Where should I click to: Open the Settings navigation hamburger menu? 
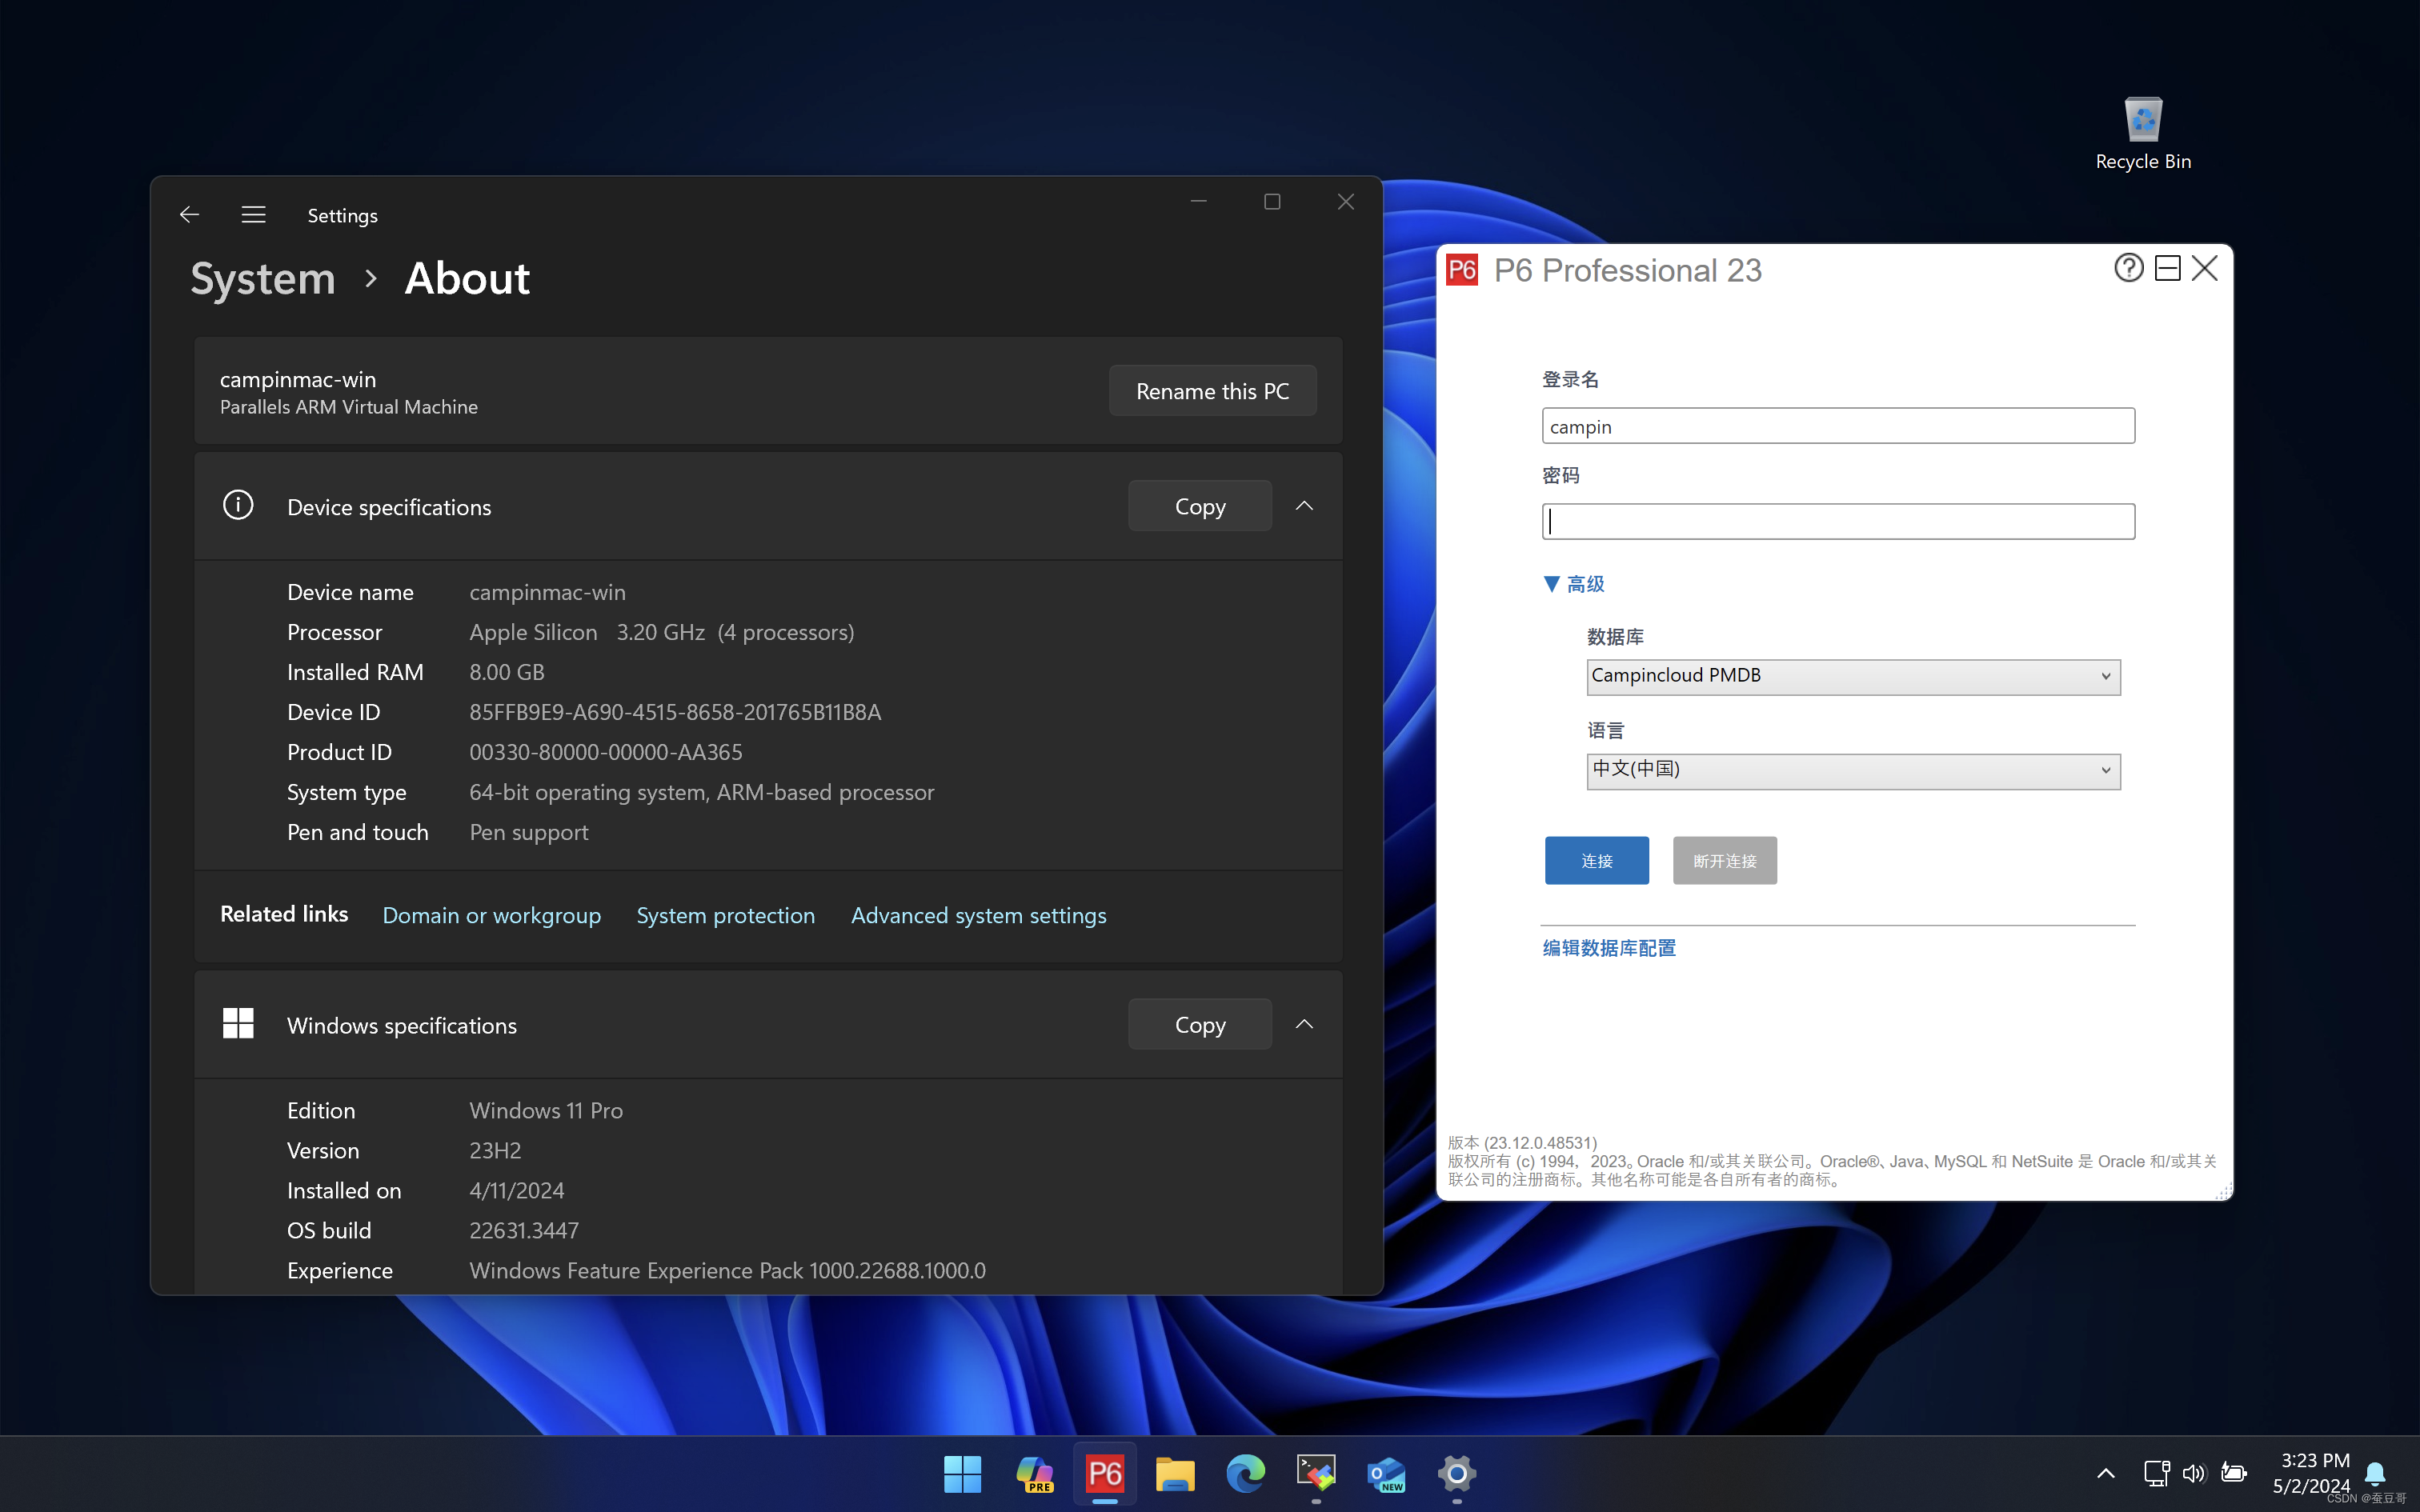[x=253, y=215]
